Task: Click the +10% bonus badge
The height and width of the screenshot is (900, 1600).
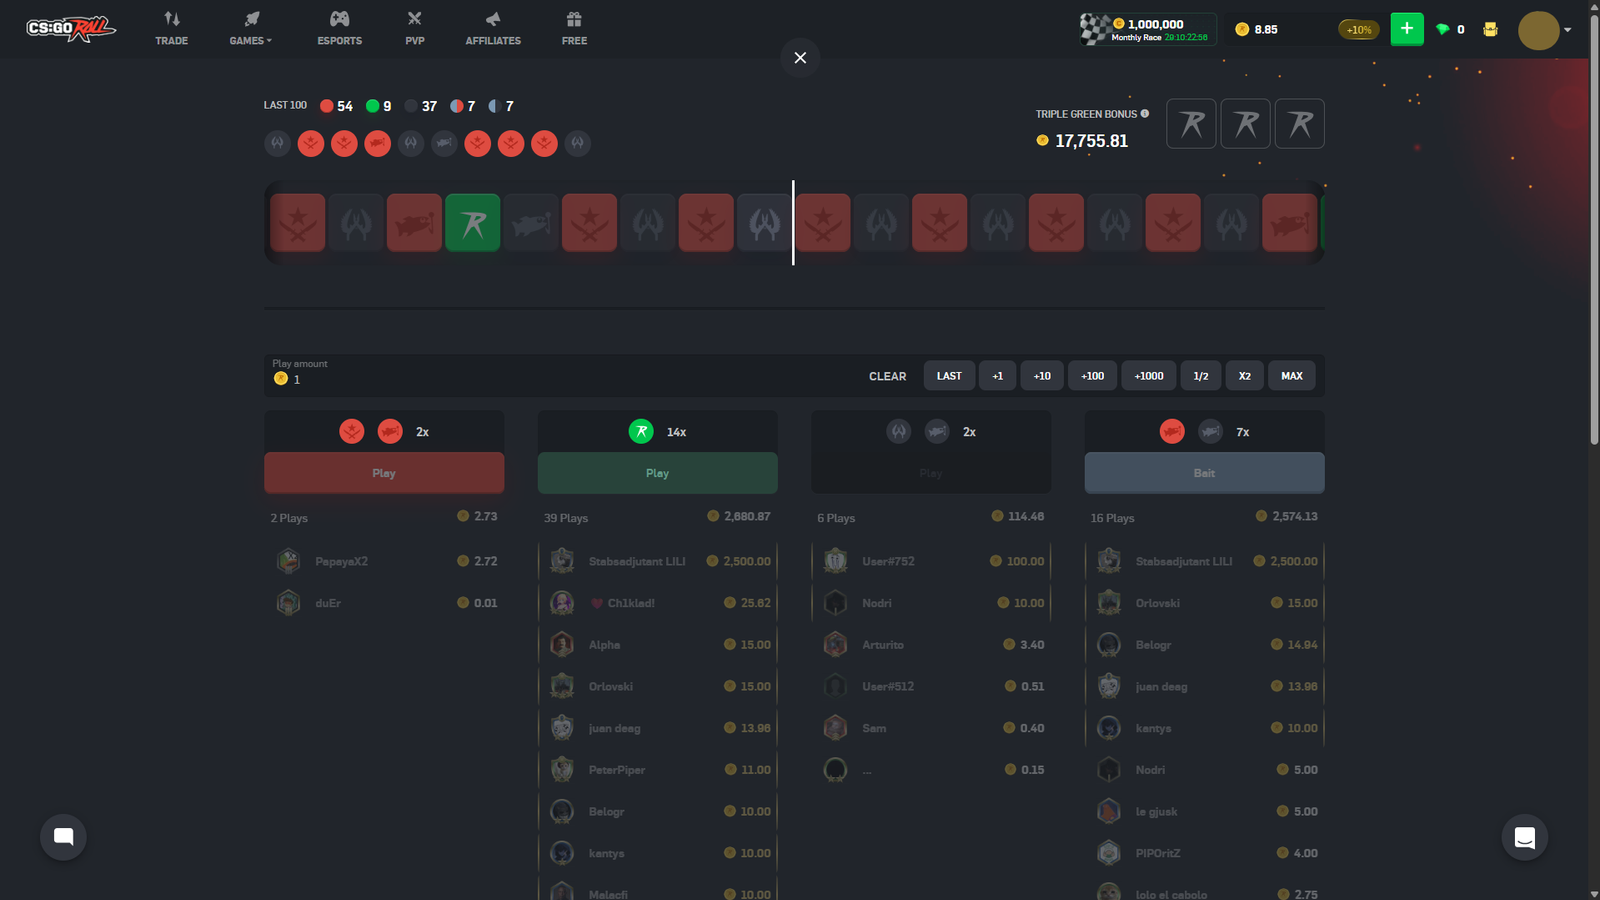Action: tap(1358, 29)
